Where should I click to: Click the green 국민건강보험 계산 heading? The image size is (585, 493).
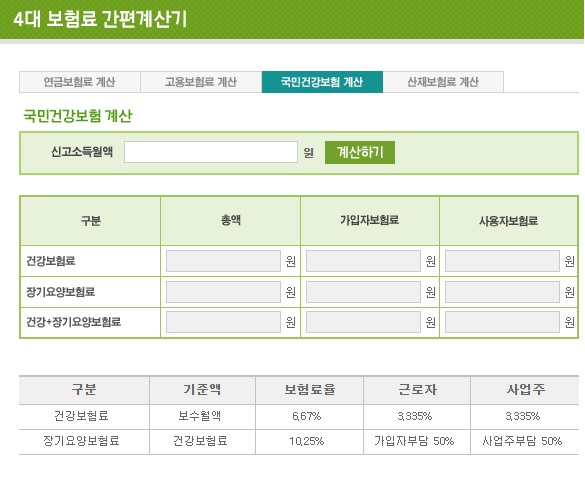click(78, 115)
